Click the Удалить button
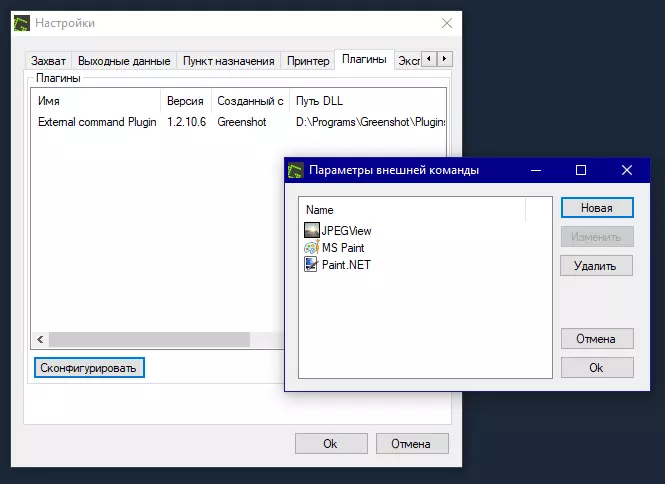The image size is (665, 484). tap(597, 267)
